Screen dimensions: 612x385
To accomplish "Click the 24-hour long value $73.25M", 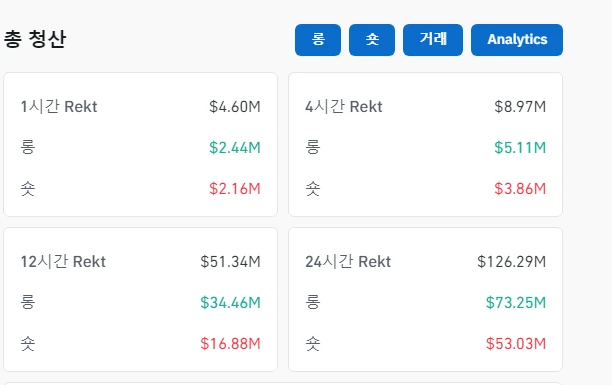I will point(516,303).
